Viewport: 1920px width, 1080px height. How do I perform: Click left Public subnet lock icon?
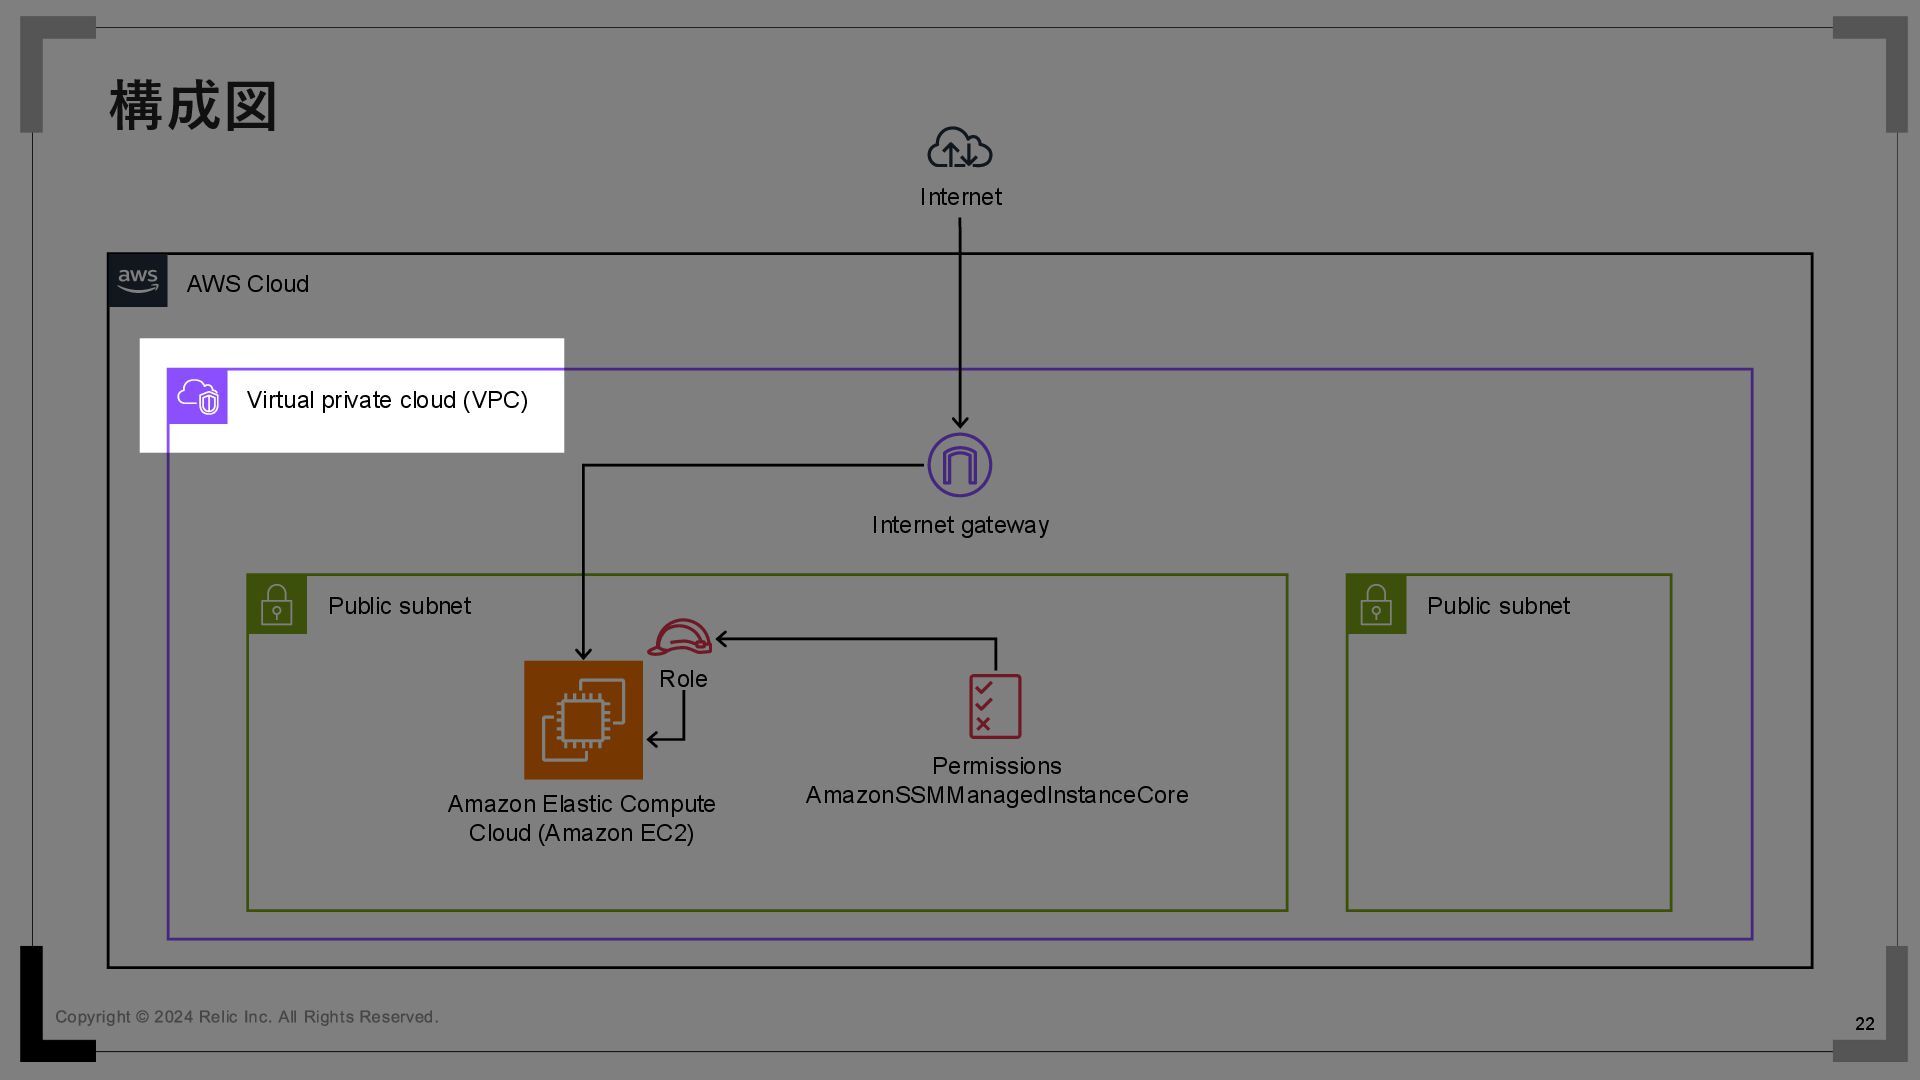coord(277,605)
